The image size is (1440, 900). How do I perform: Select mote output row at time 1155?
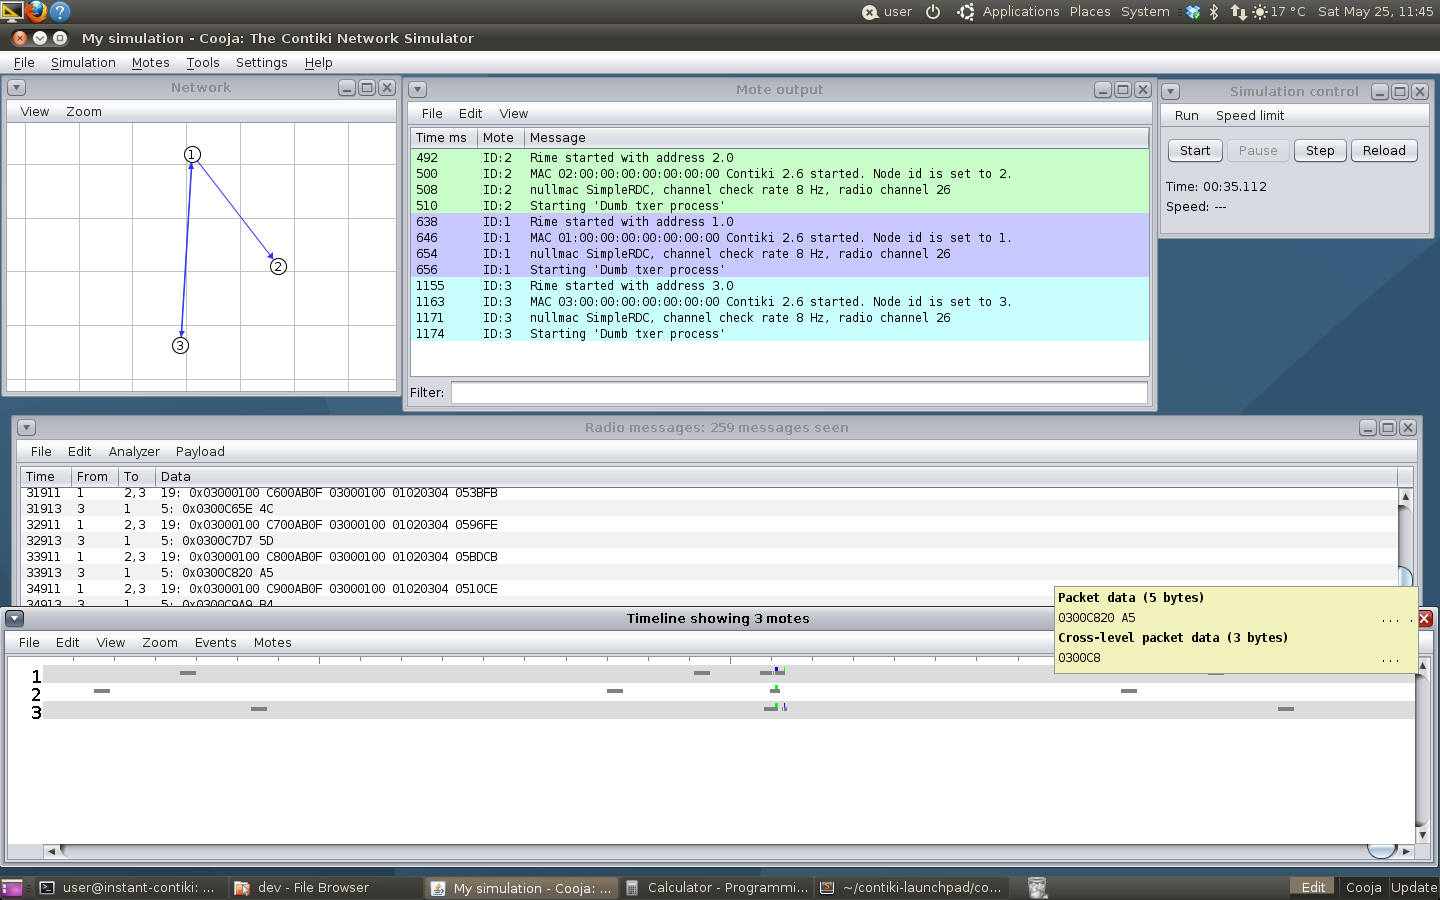click(780, 286)
